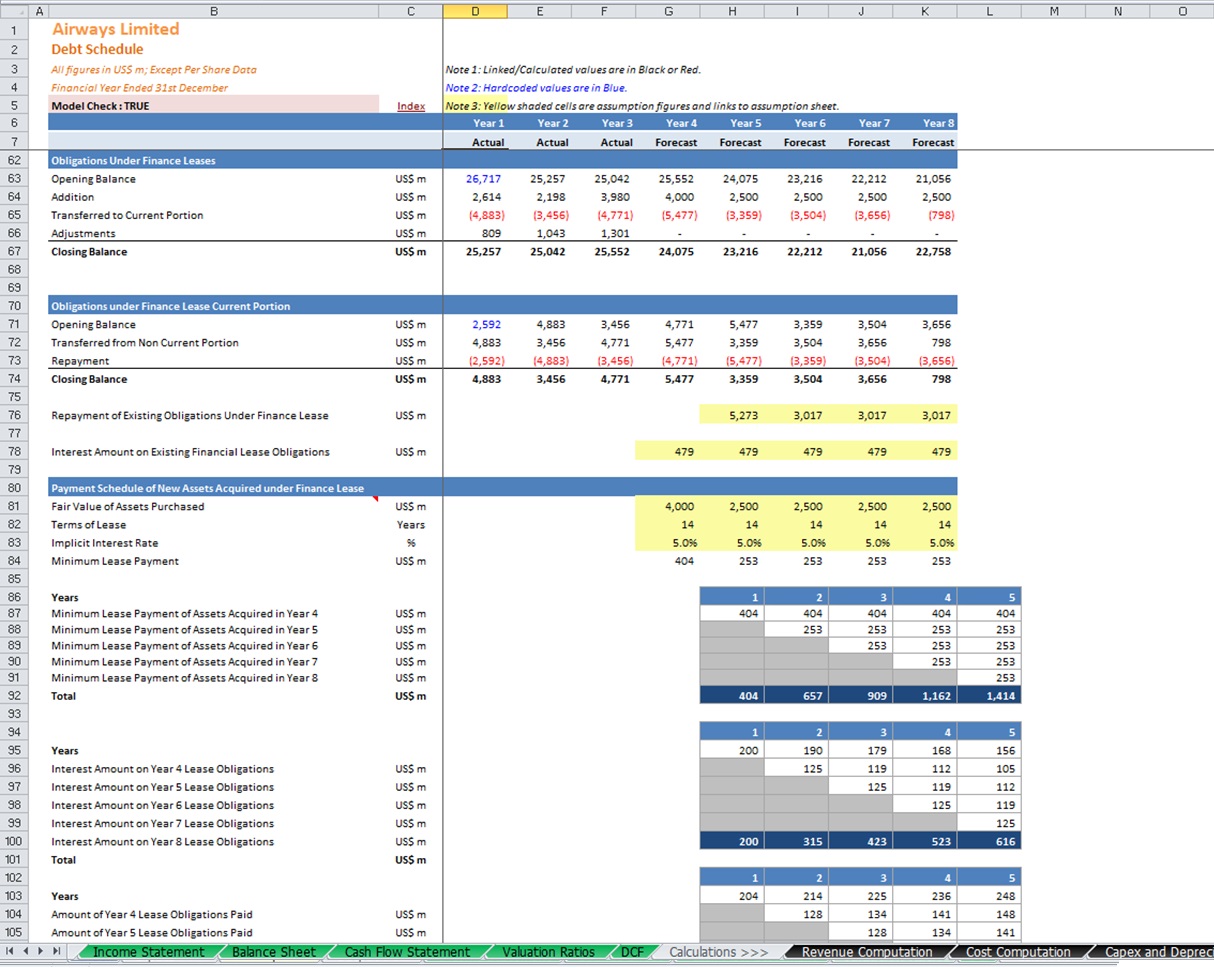Select Interest Amount on Year 7 Lease Obligations
Screen dimensions: 1214x969
pos(162,823)
